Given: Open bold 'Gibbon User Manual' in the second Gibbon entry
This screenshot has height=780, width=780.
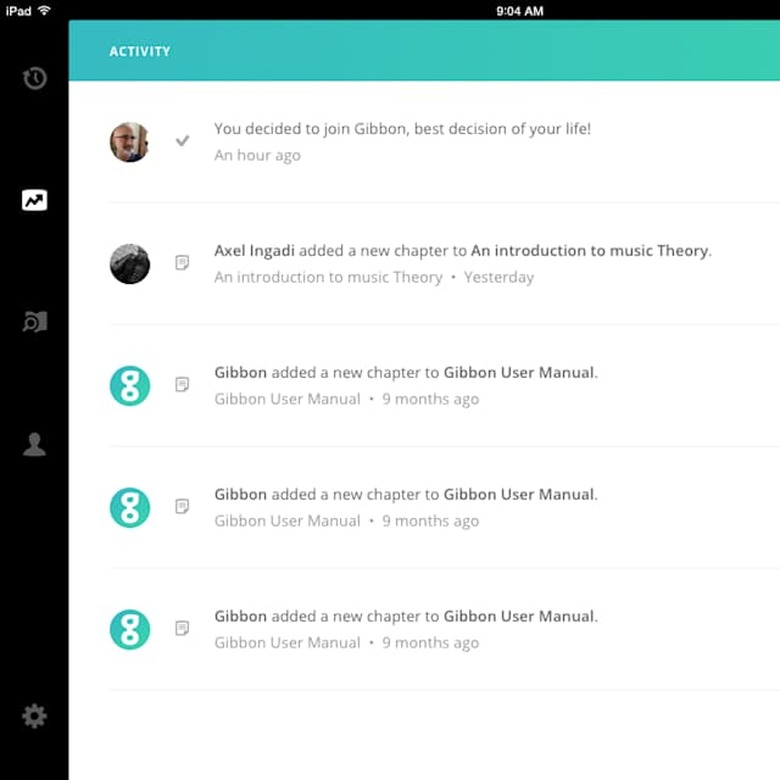Looking at the screenshot, I should coord(519,494).
